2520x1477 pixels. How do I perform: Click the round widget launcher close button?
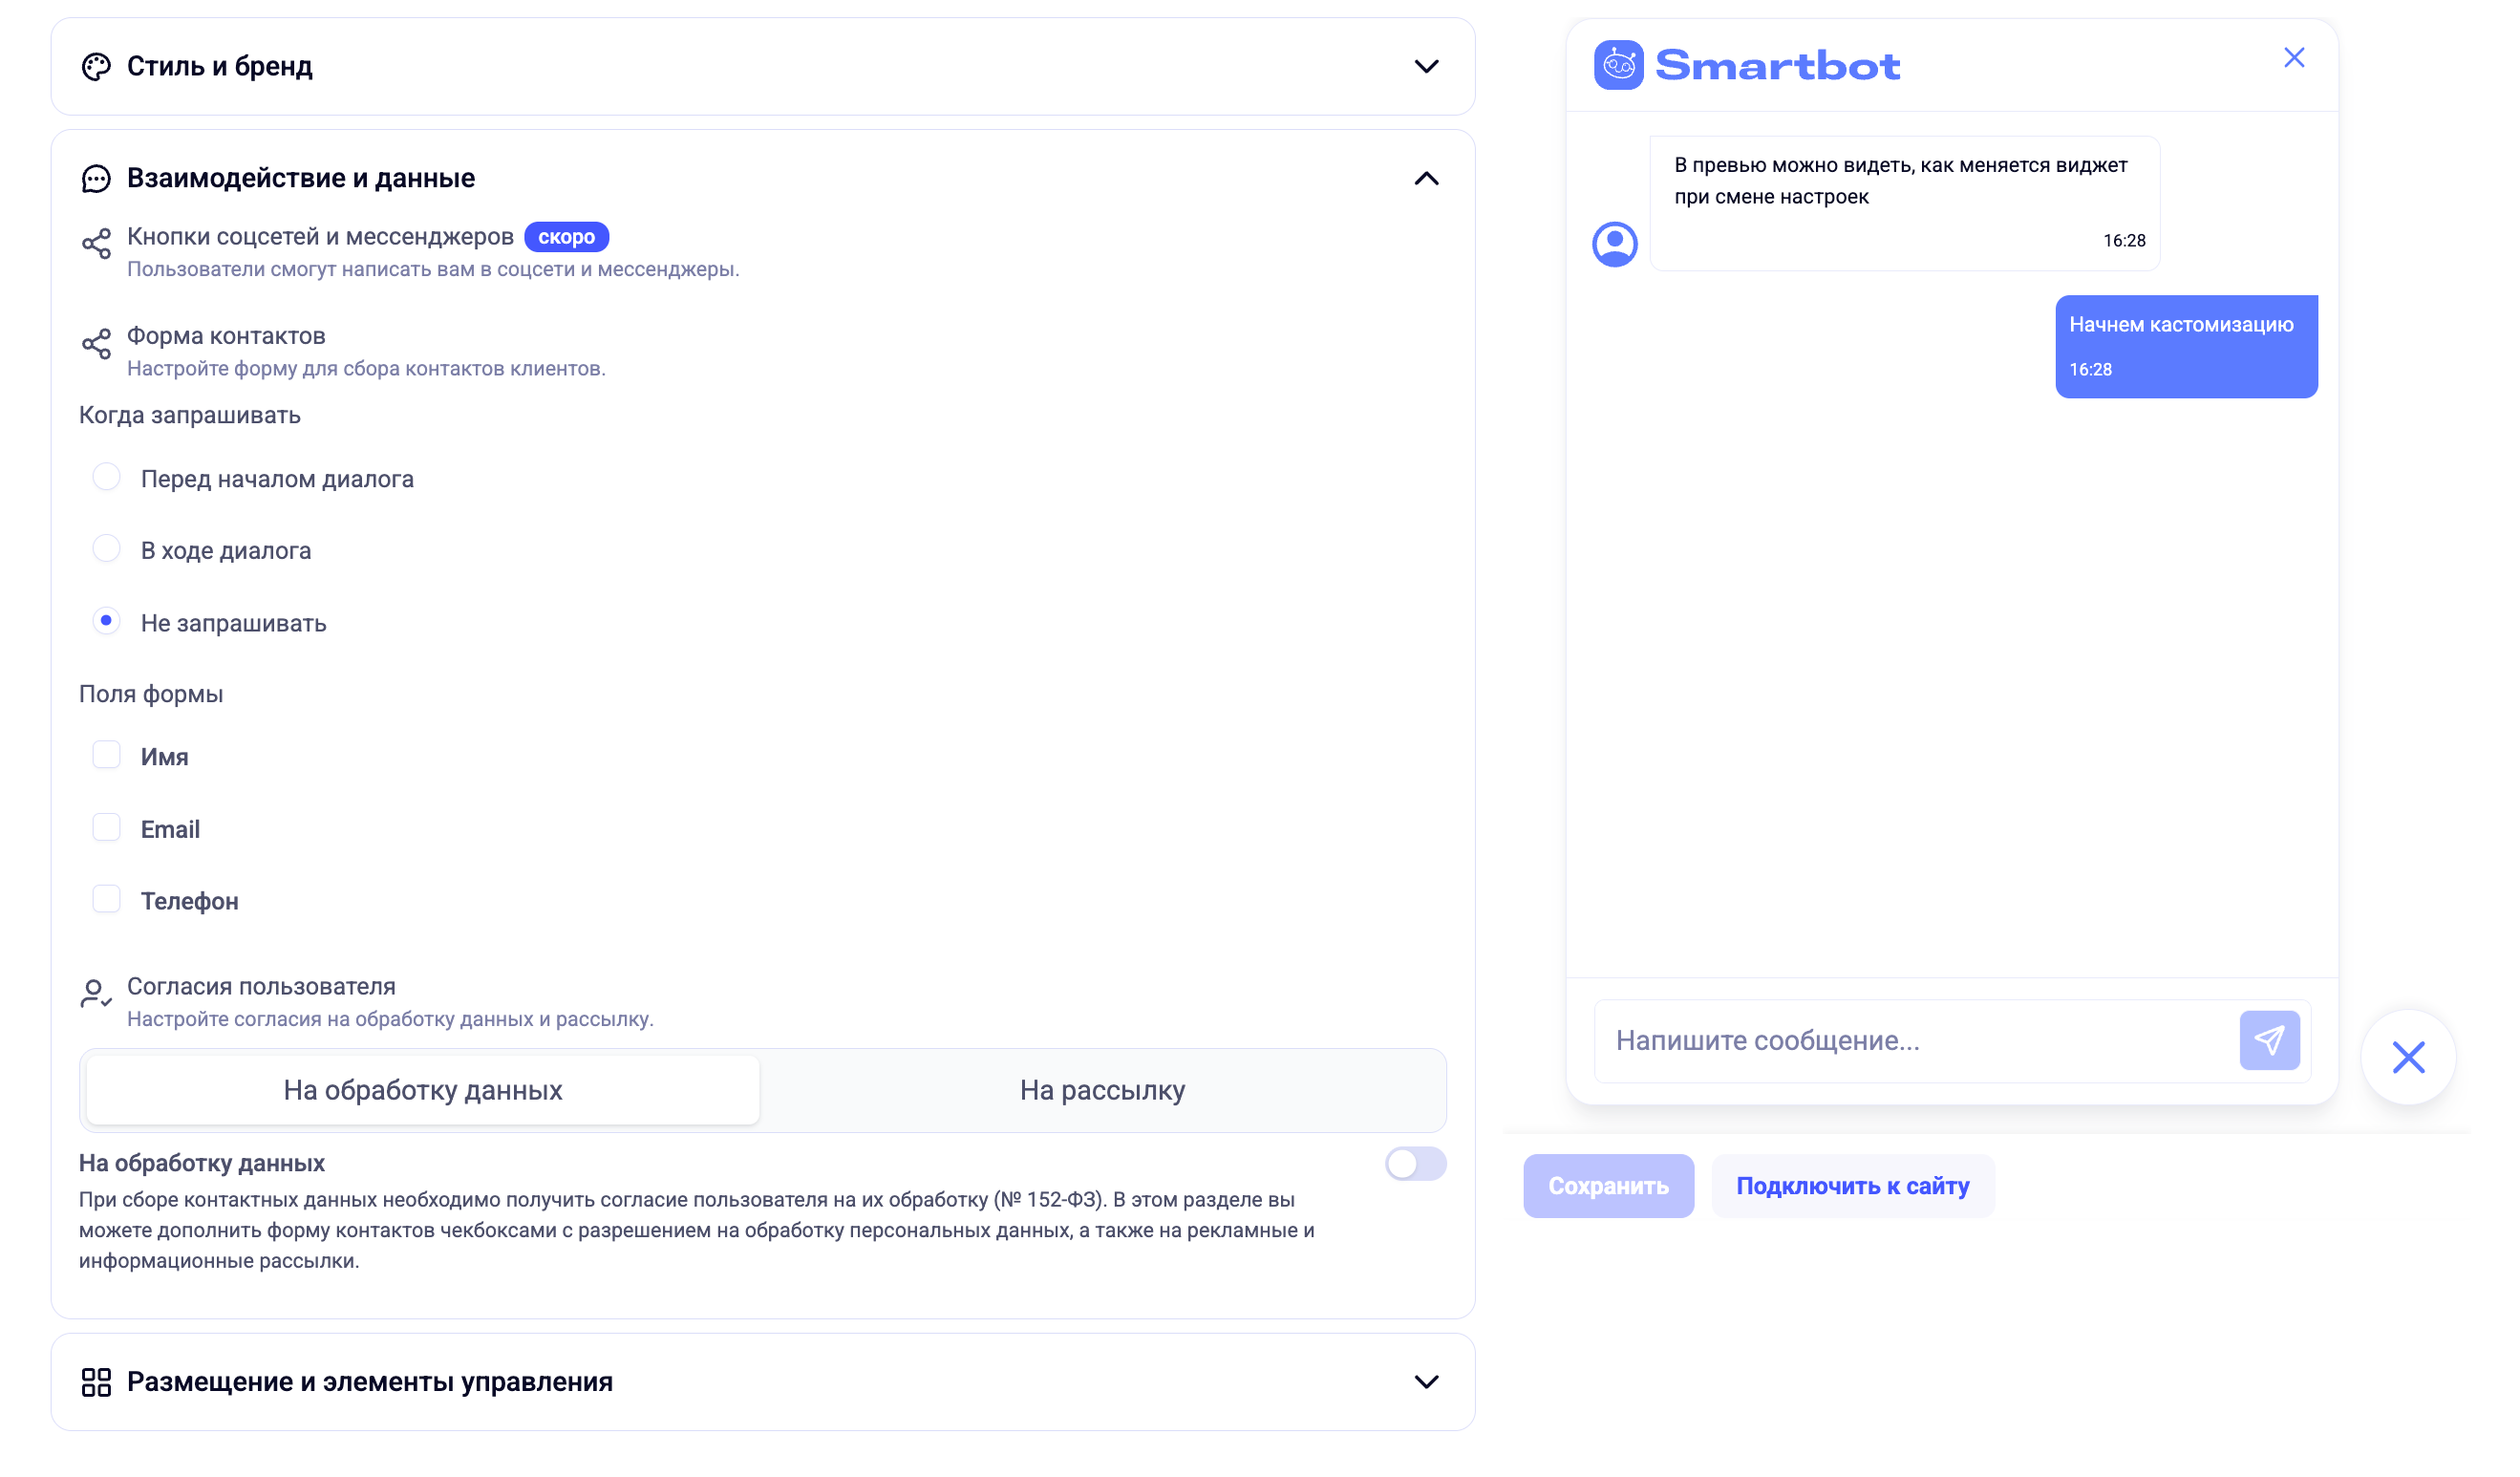click(2408, 1057)
